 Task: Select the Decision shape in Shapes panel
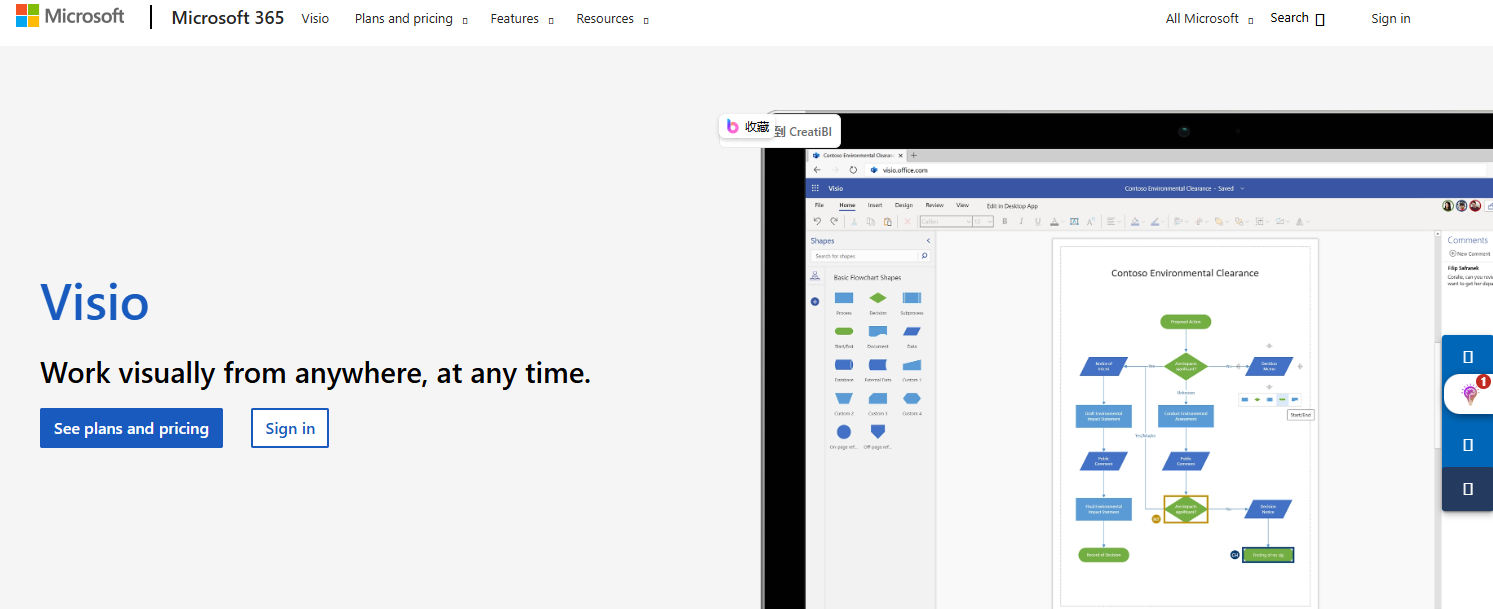click(x=877, y=298)
